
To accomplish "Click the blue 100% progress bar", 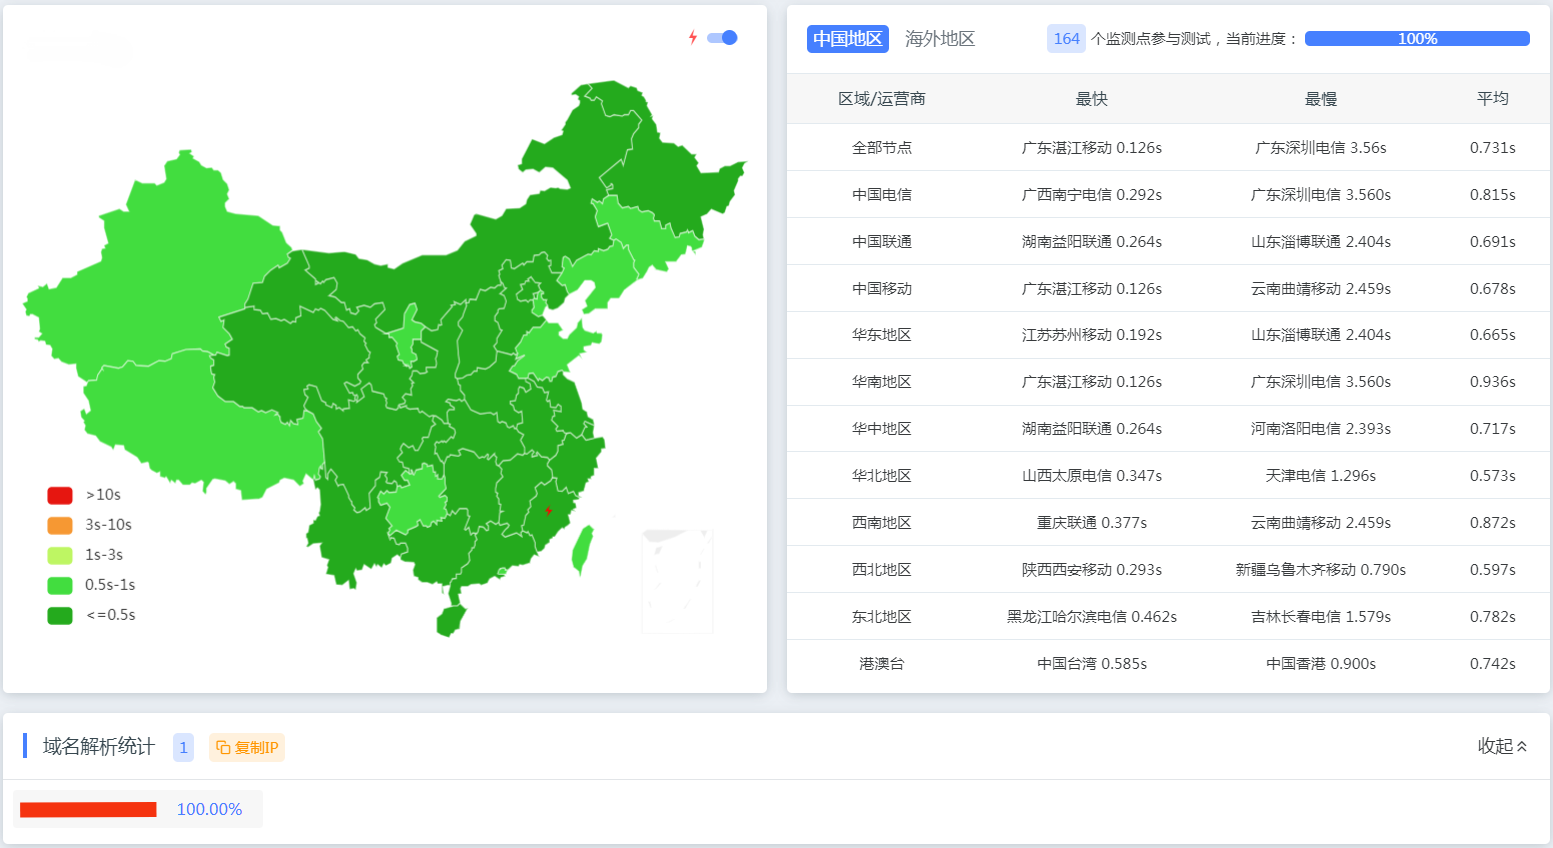I will (x=1416, y=38).
